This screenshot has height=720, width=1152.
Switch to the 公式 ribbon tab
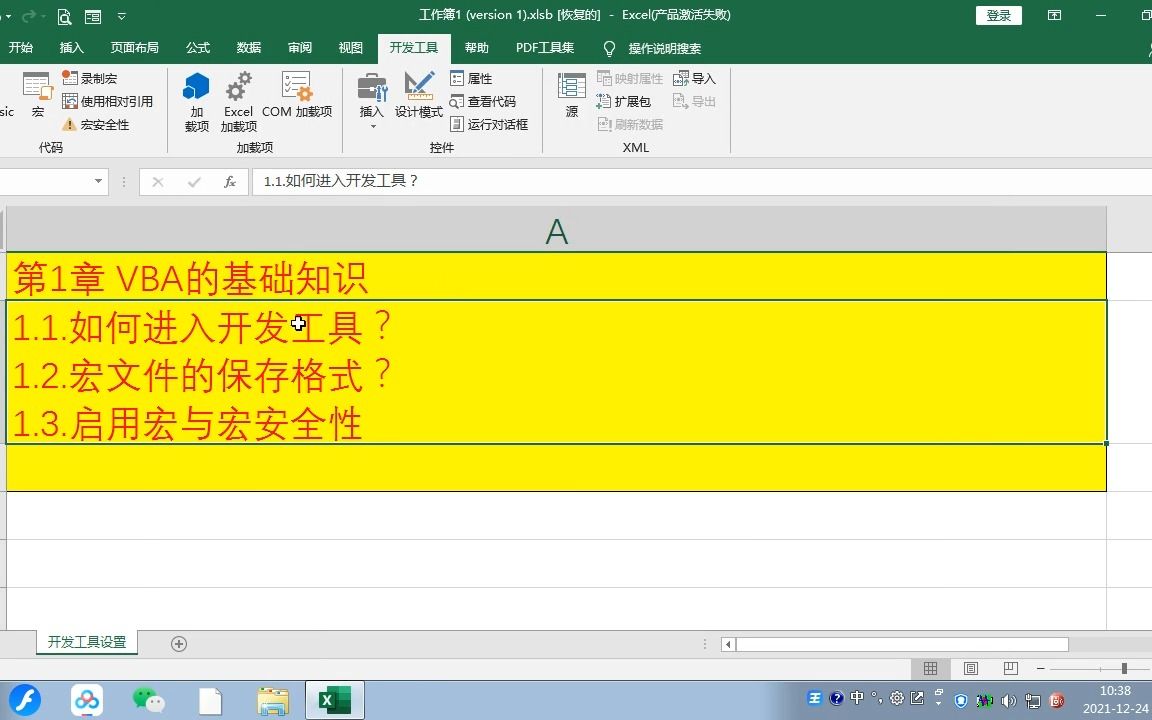pyautogui.click(x=197, y=47)
